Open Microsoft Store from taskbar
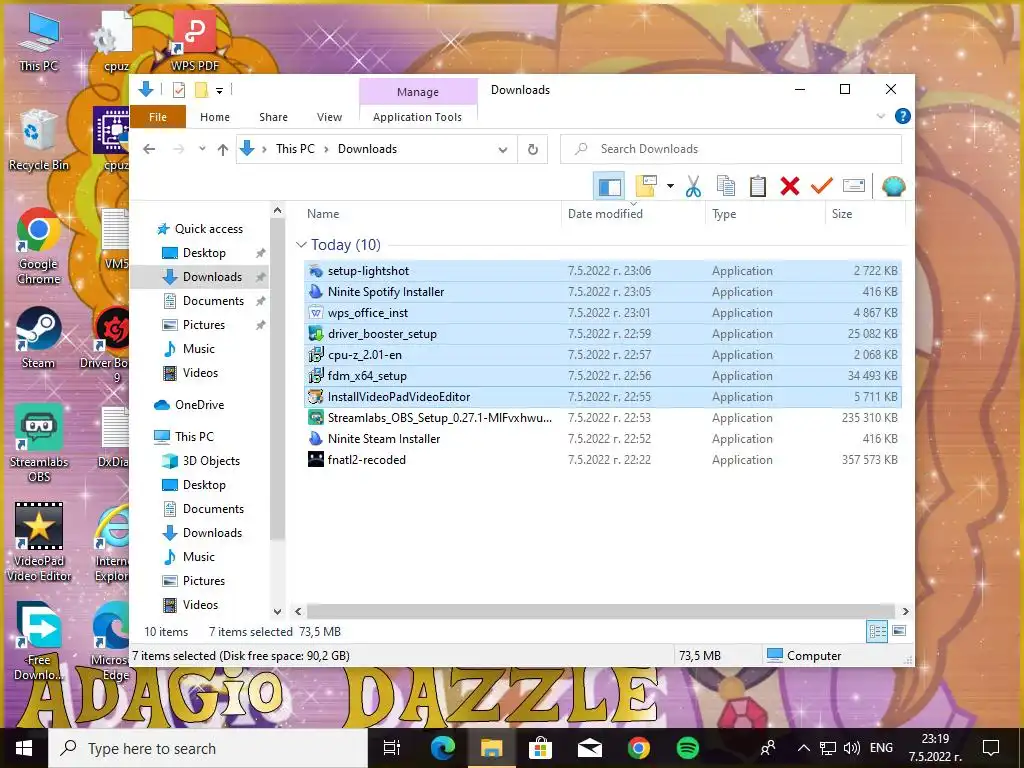The height and width of the screenshot is (768, 1024). tap(540, 748)
